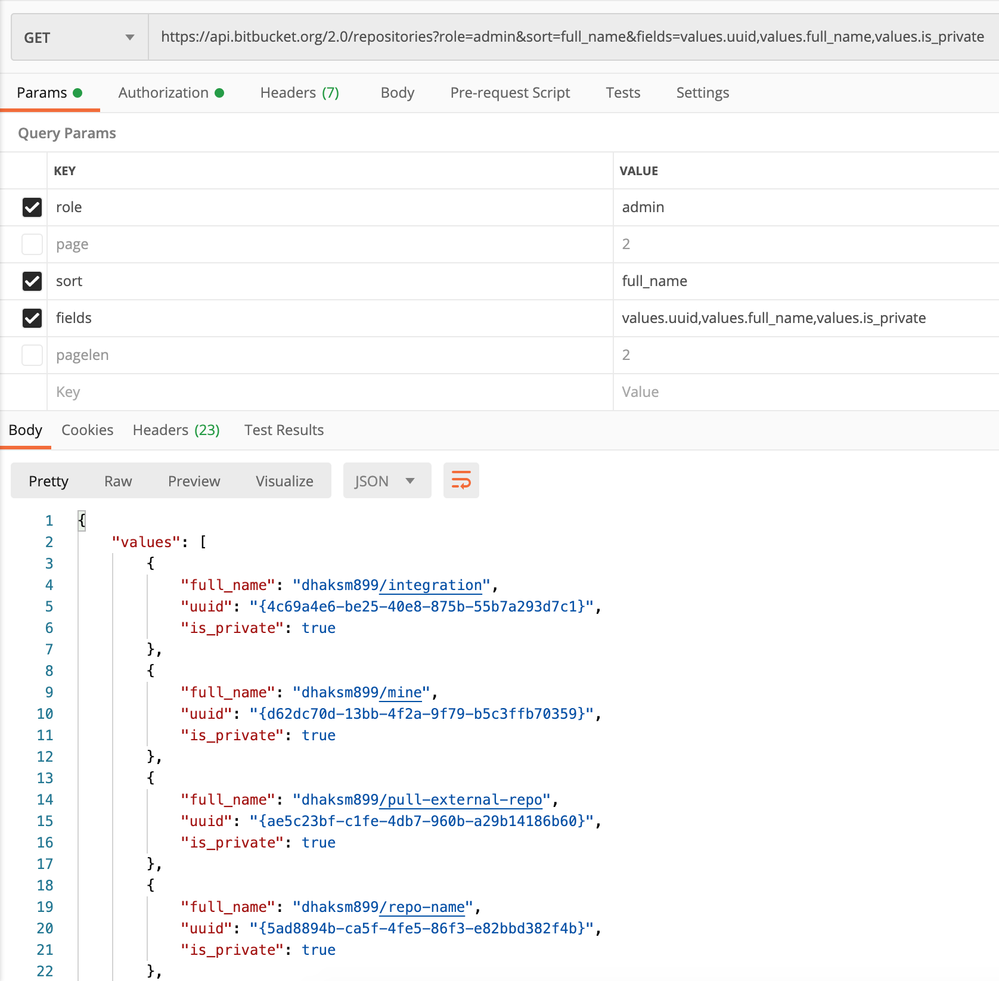Screen dimensions: 999x981
Task: Click the "values" key on line 2
Action: pyautogui.click(x=146, y=542)
